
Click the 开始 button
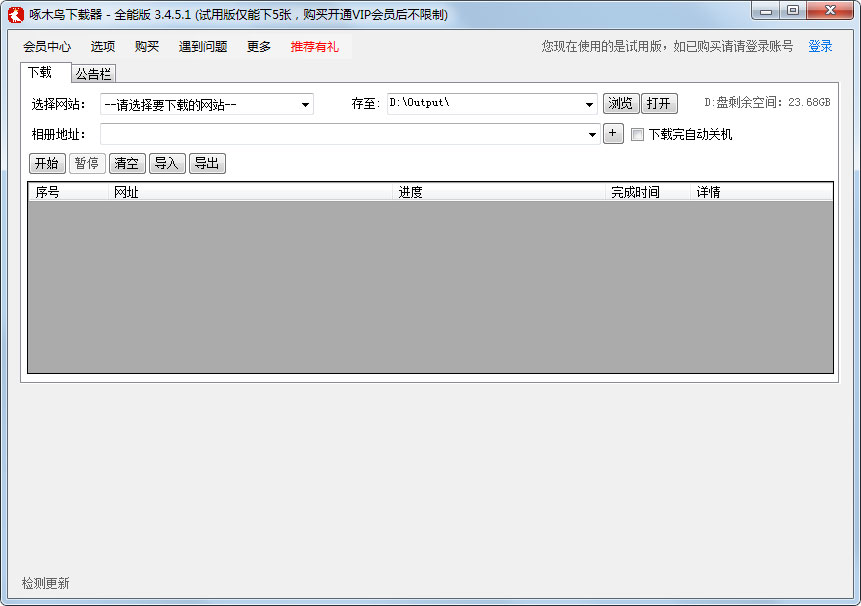point(47,163)
